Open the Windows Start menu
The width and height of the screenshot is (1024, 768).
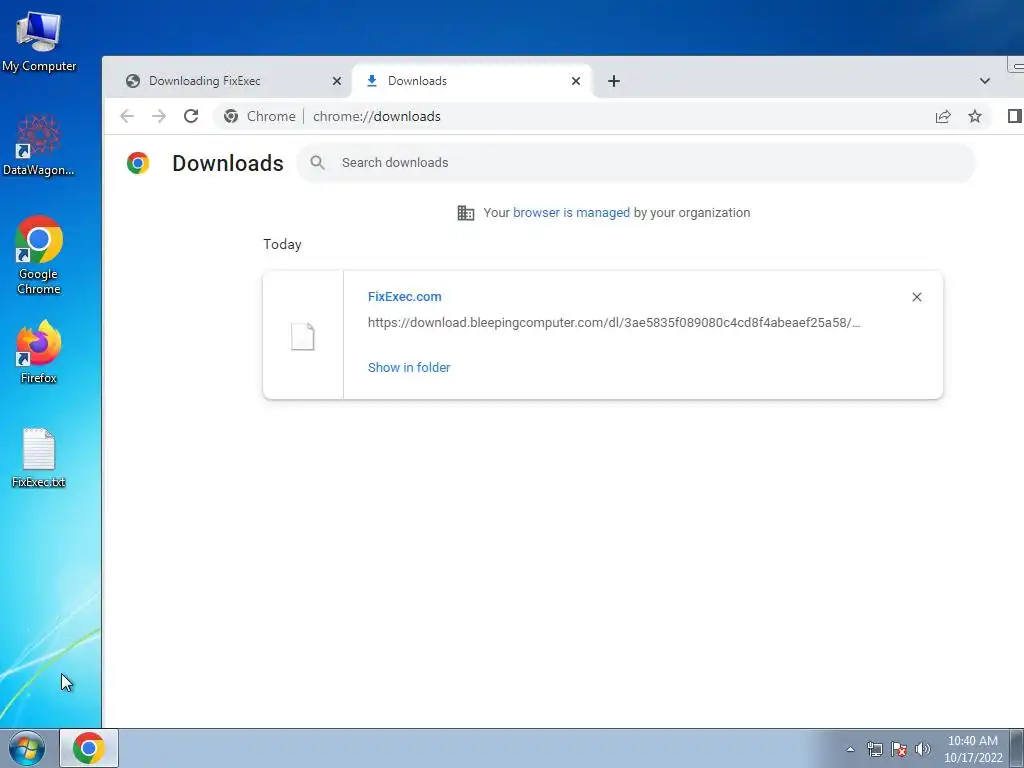(27, 748)
